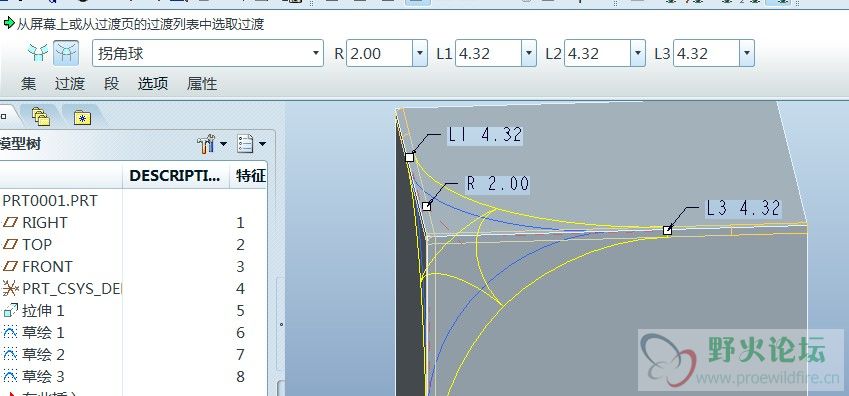Open model tree Settings list menu

pos(252,144)
